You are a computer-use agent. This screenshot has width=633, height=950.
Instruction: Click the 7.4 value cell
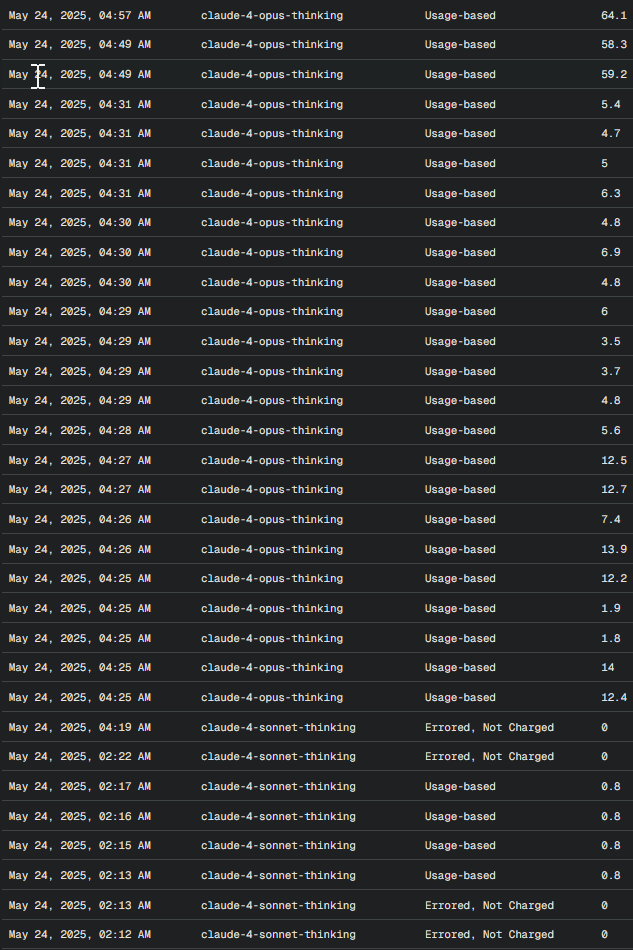pyautogui.click(x=611, y=519)
